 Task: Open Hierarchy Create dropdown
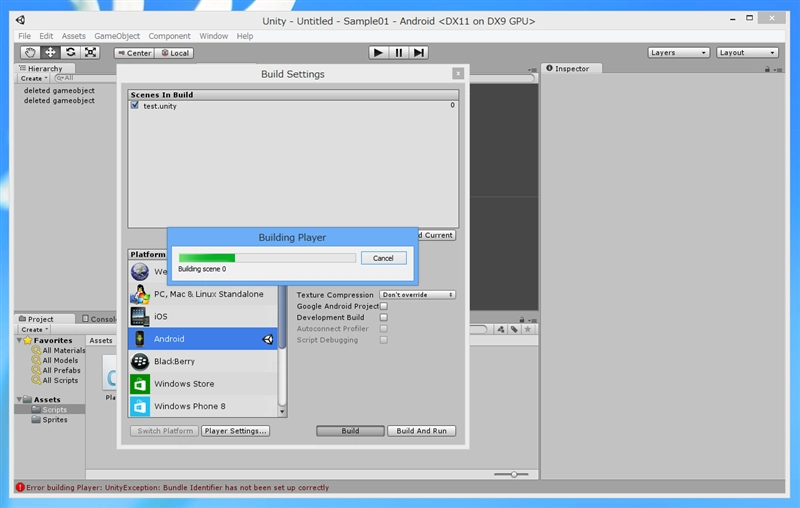pyautogui.click(x=34, y=79)
